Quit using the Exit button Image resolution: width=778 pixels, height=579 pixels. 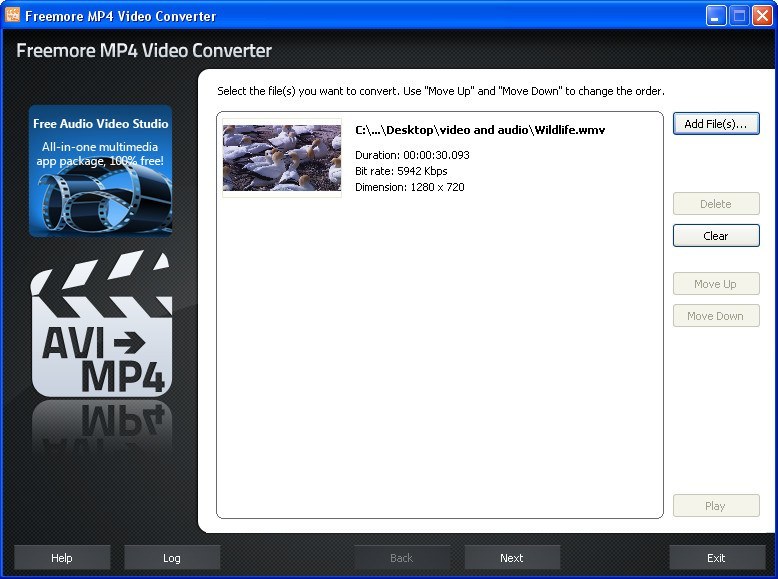(716, 558)
